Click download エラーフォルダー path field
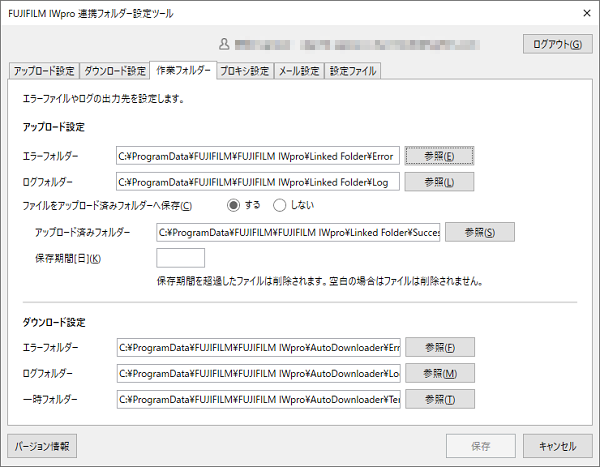This screenshot has width=600, height=467. [x=259, y=347]
